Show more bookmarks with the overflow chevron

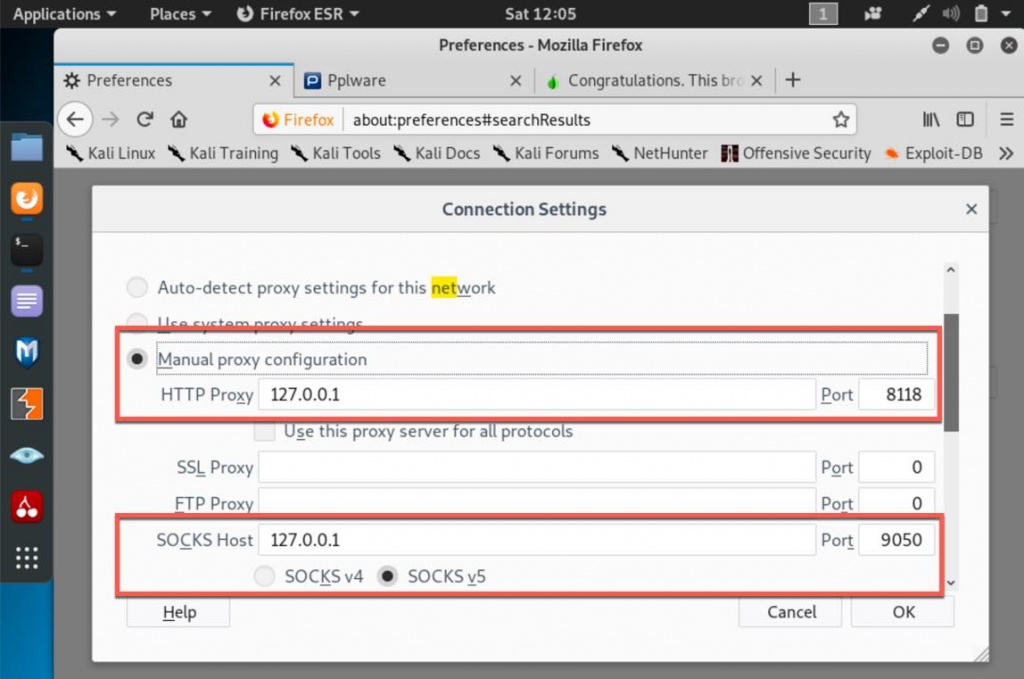(1006, 153)
